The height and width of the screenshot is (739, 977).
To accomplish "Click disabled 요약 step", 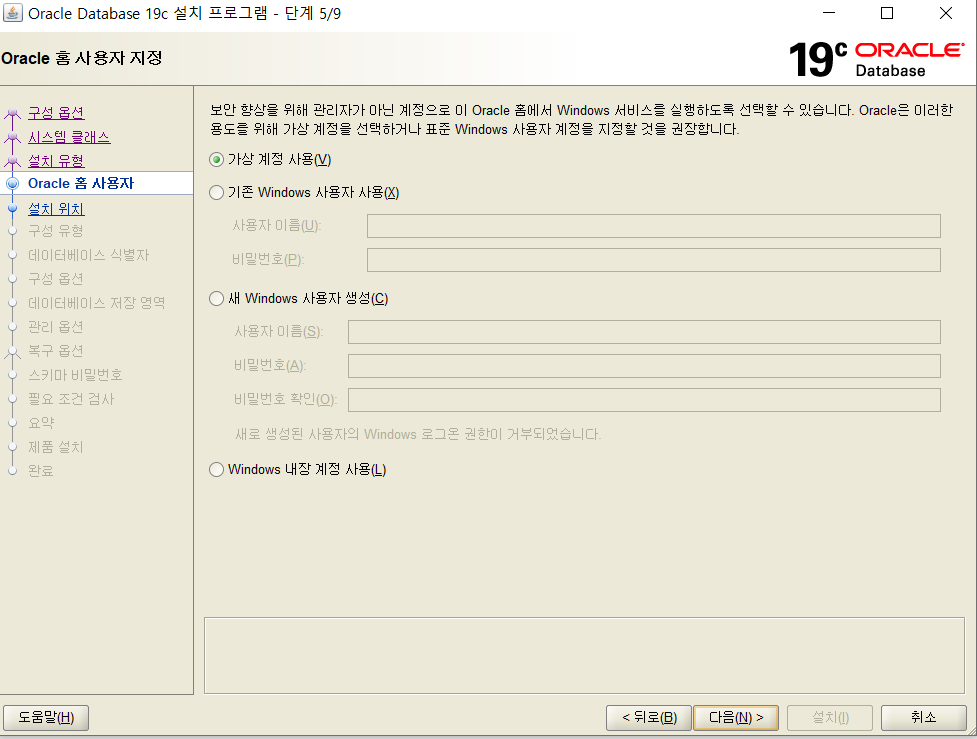I will (41, 422).
